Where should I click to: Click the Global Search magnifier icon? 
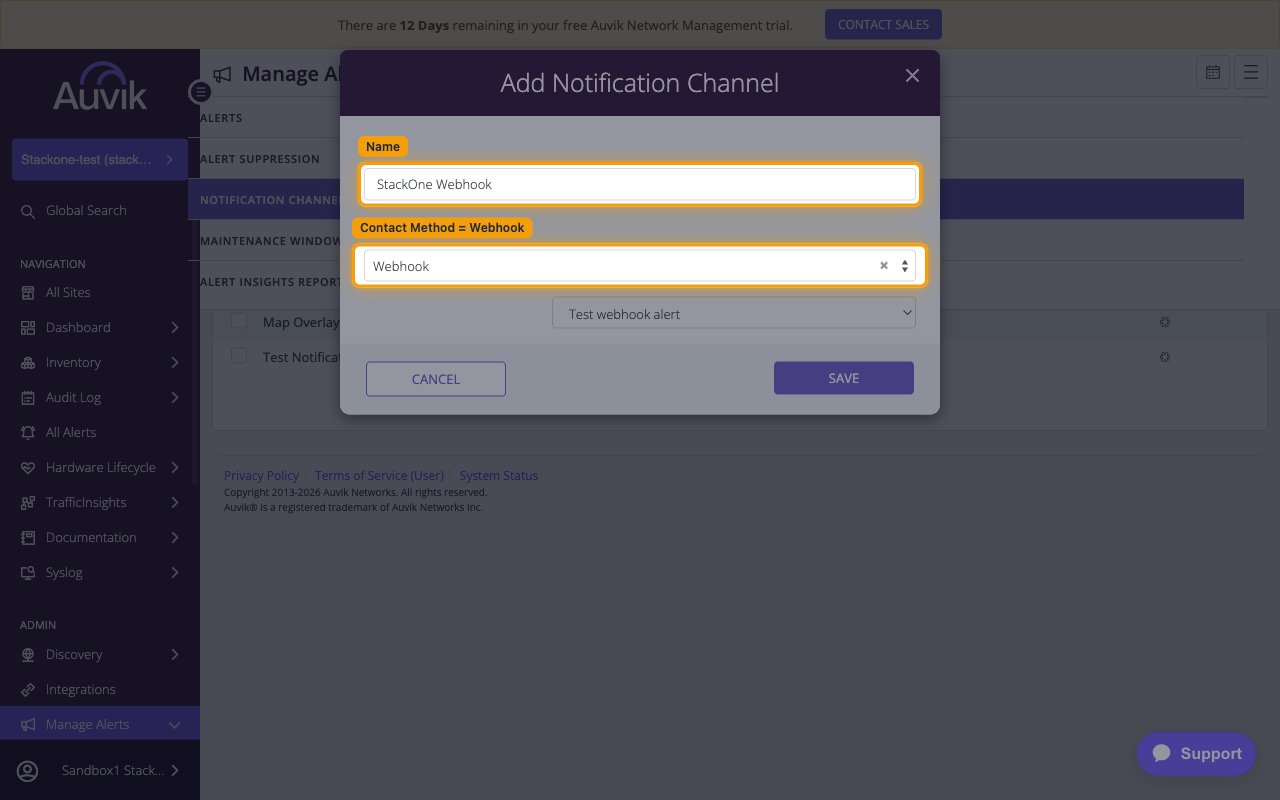pyautogui.click(x=28, y=211)
